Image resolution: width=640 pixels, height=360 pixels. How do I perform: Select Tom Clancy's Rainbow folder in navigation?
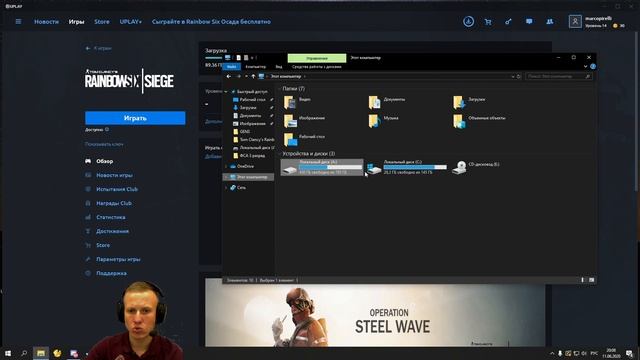[253, 140]
